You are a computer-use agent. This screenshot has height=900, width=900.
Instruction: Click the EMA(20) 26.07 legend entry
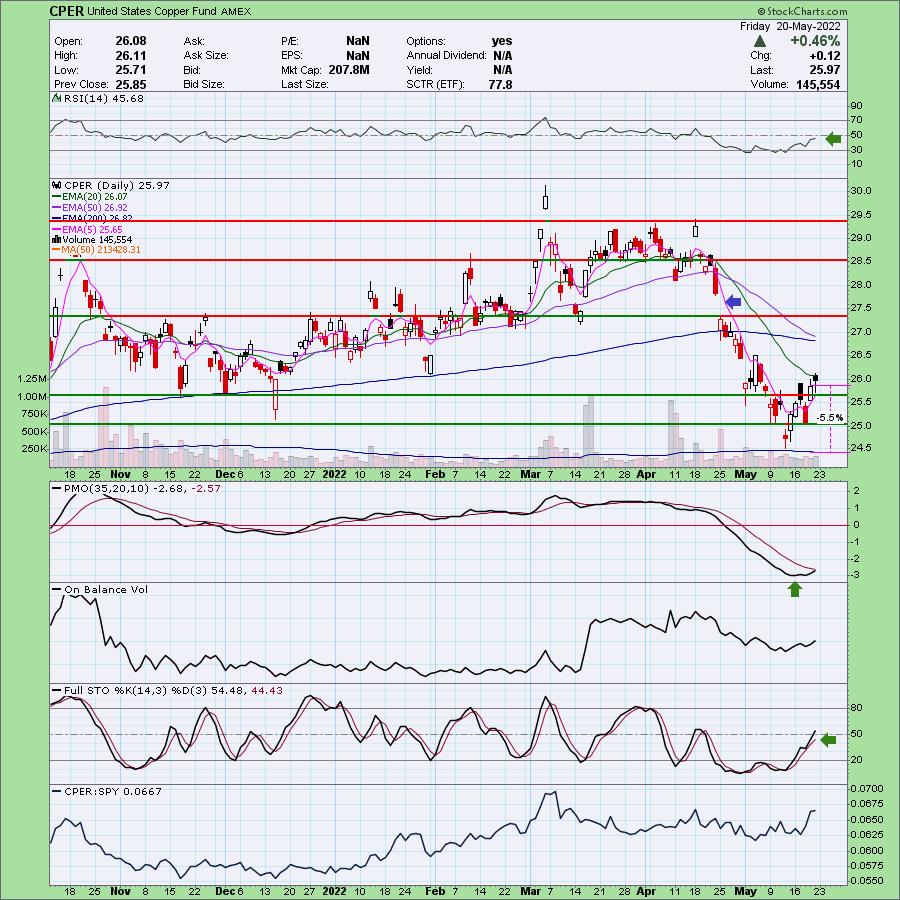pyautogui.click(x=90, y=197)
